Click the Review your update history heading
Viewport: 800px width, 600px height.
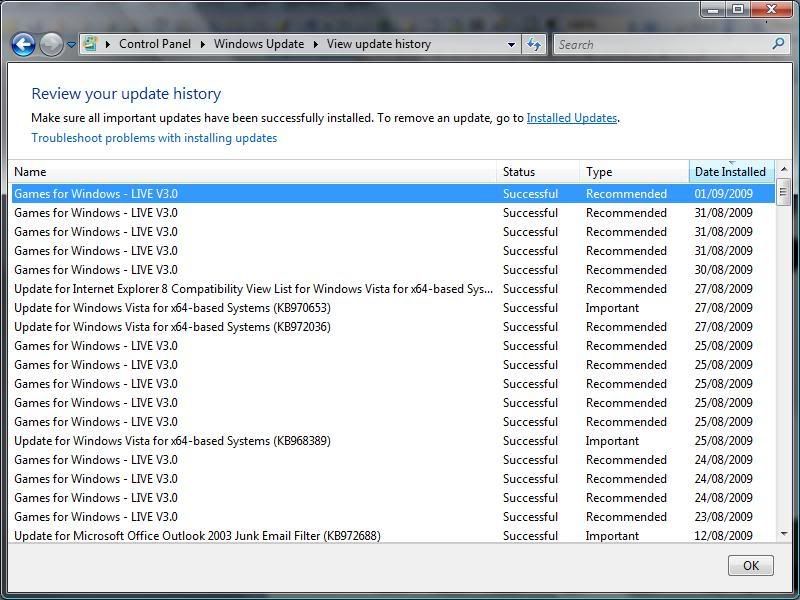(126, 94)
